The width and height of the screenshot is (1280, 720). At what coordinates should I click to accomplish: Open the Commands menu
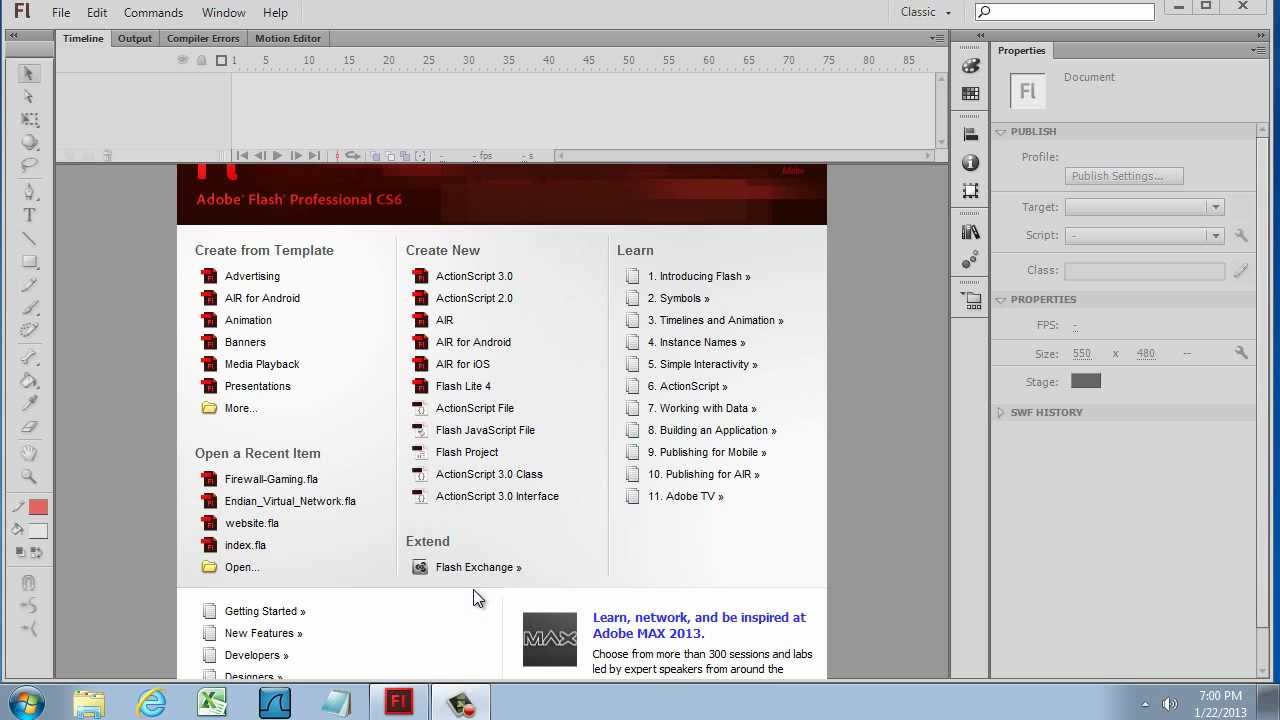point(153,12)
